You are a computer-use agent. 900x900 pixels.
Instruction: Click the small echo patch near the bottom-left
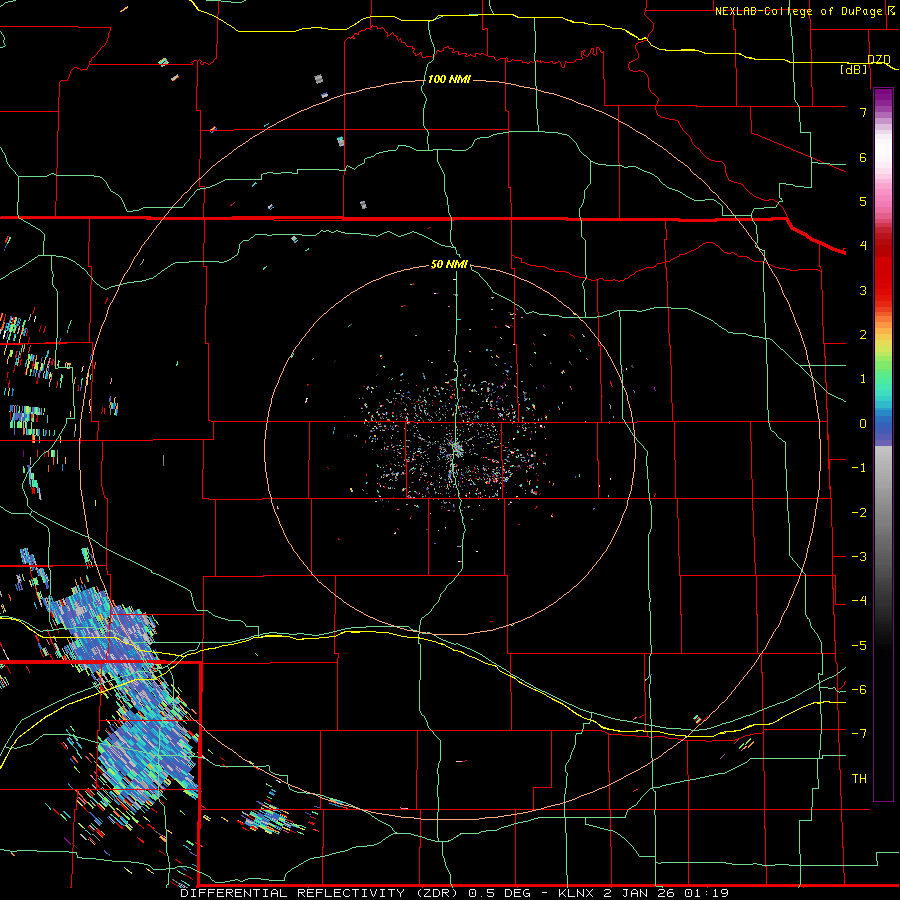click(x=270, y=818)
